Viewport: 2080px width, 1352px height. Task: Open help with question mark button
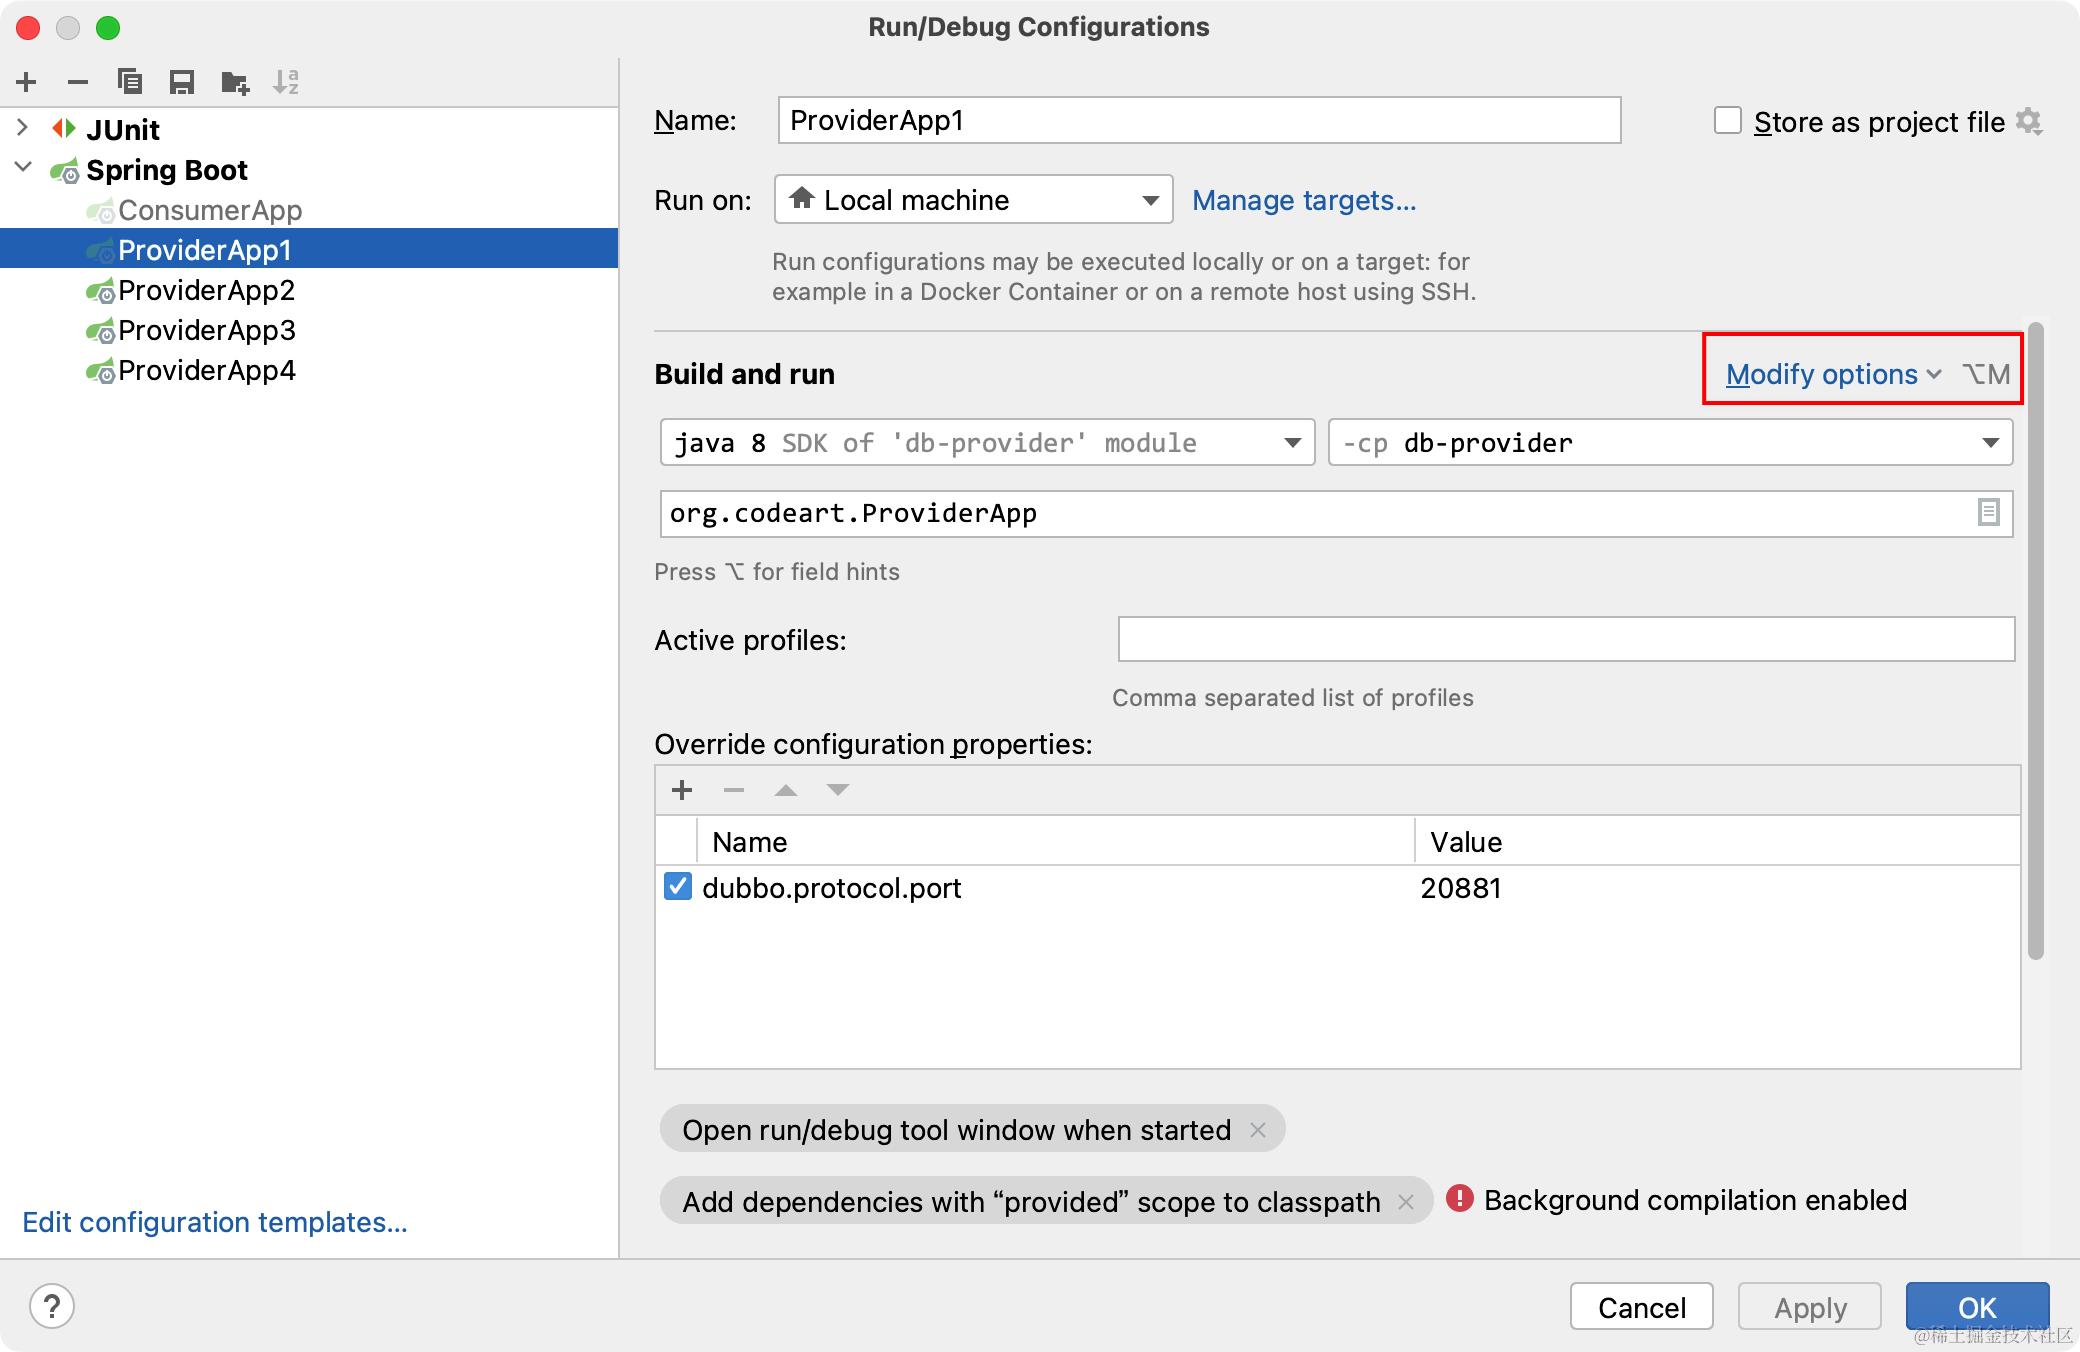(52, 1306)
